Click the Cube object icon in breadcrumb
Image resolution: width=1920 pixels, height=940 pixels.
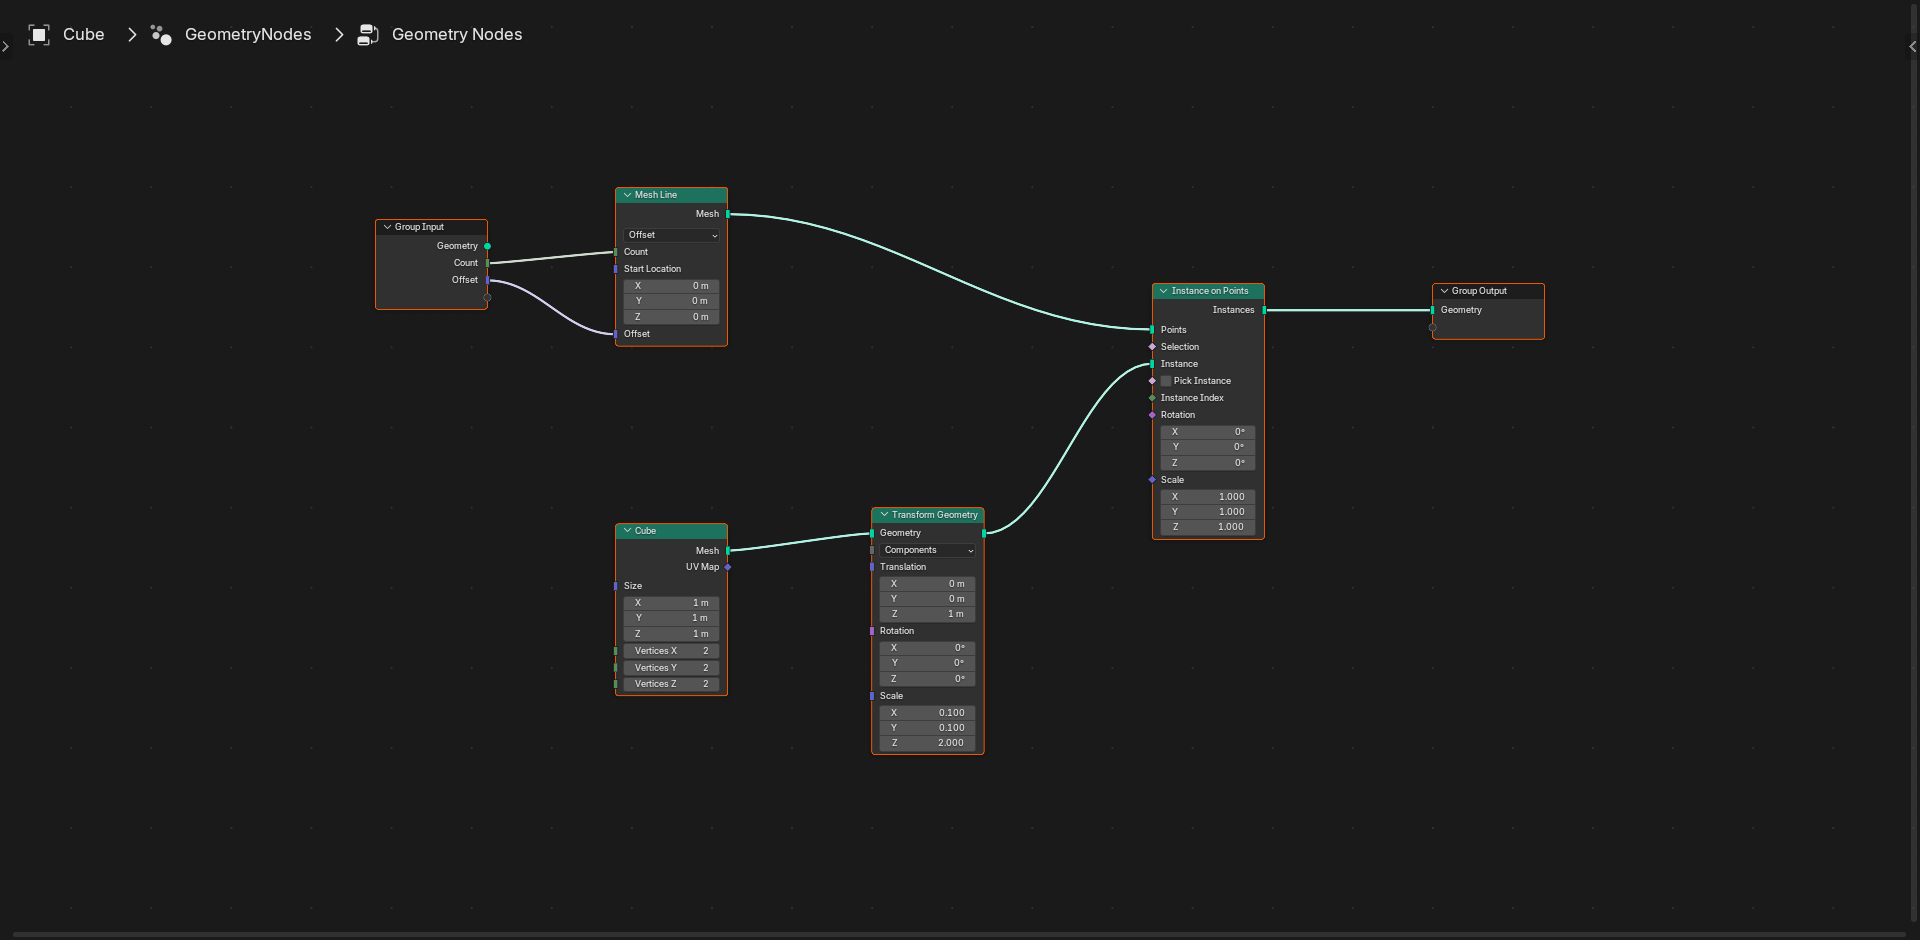[x=39, y=35]
